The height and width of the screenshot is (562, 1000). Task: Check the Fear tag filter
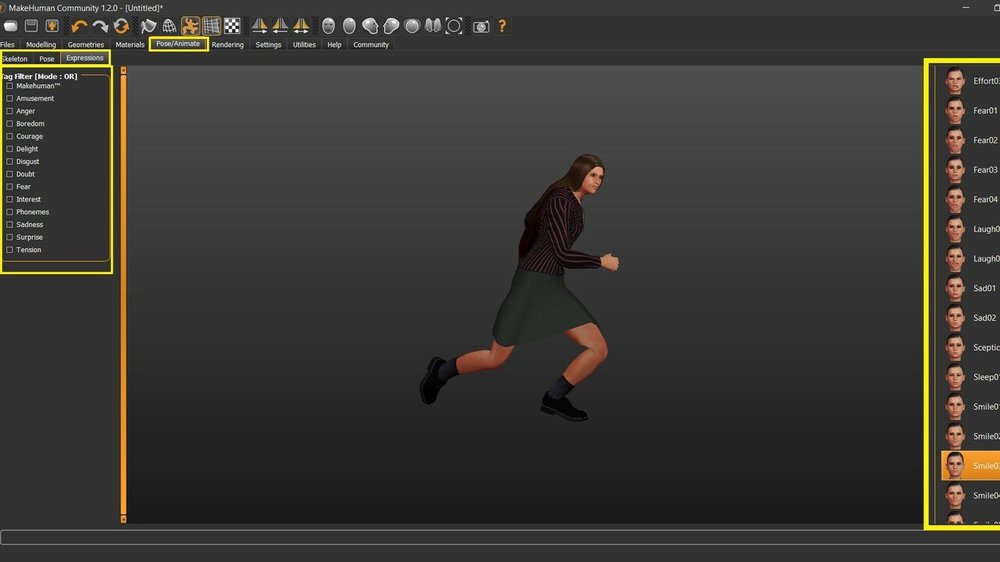point(10,187)
